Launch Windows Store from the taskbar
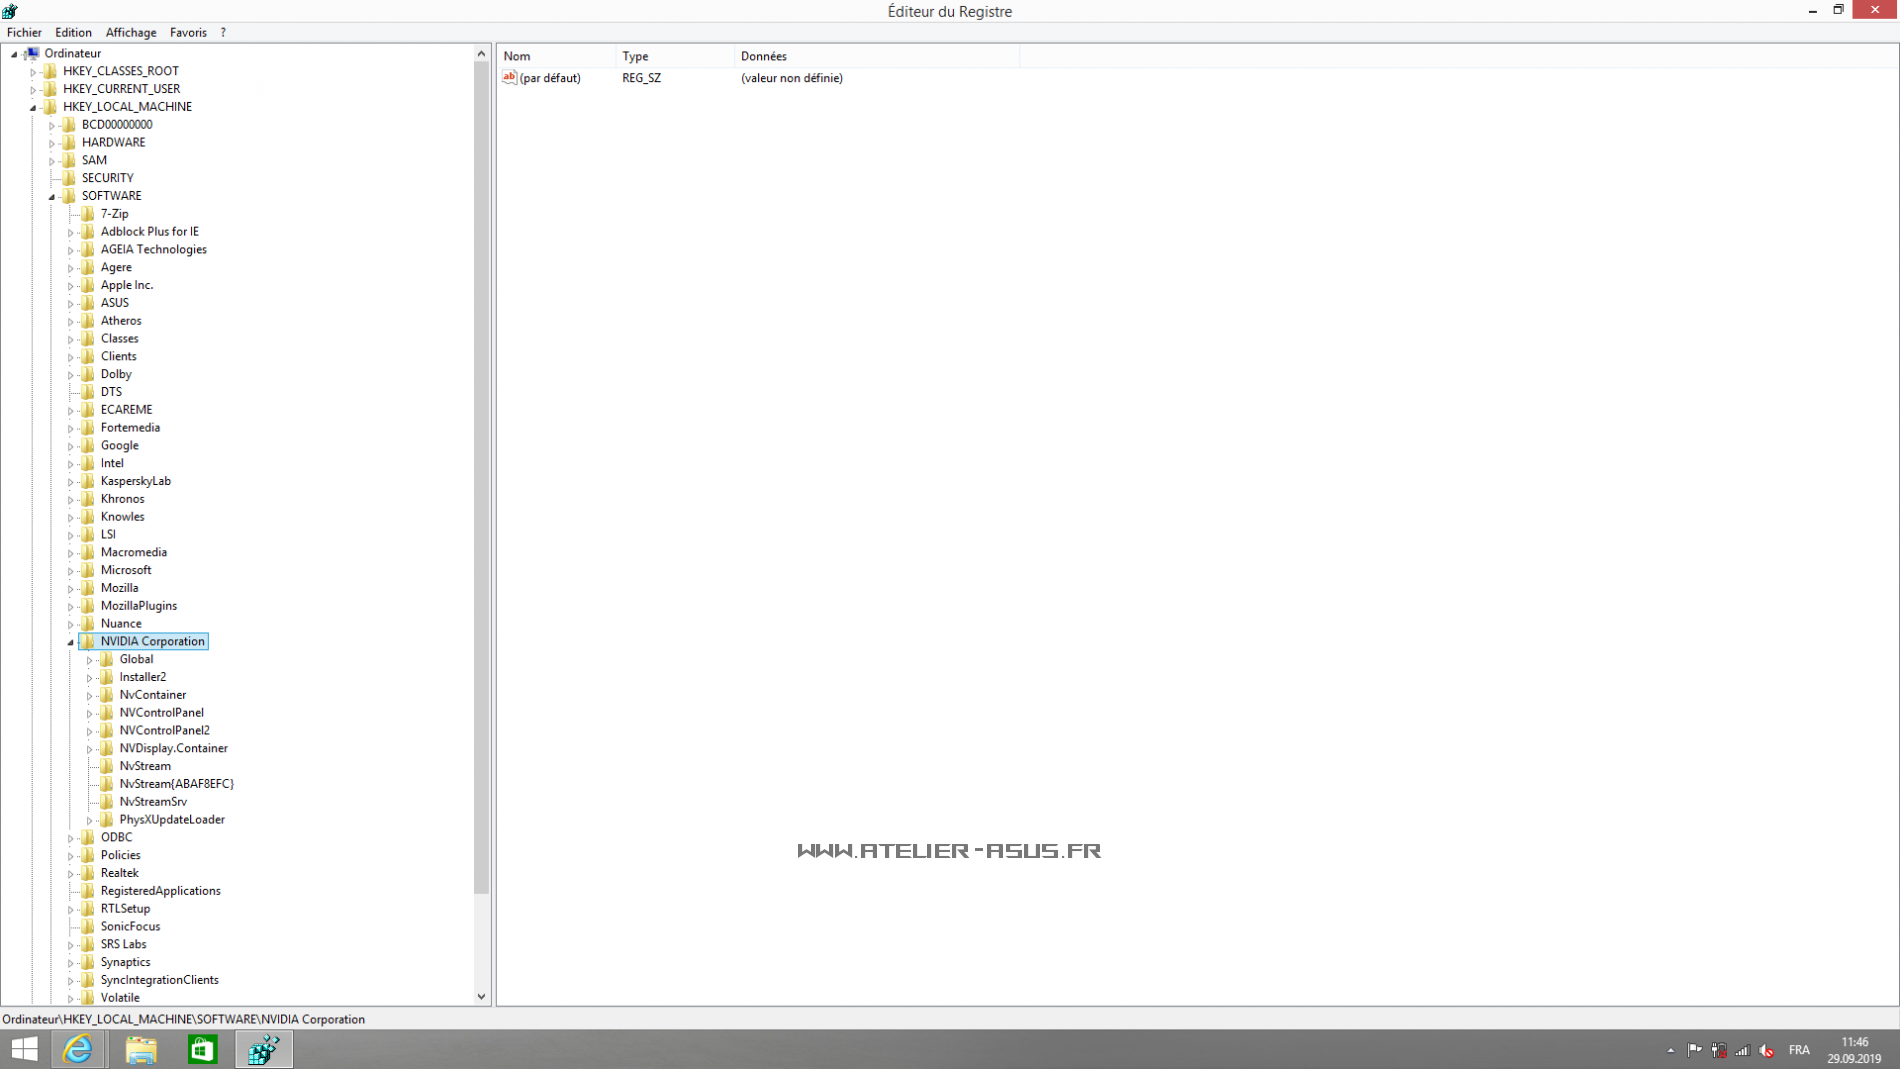The width and height of the screenshot is (1900, 1069). coord(202,1049)
